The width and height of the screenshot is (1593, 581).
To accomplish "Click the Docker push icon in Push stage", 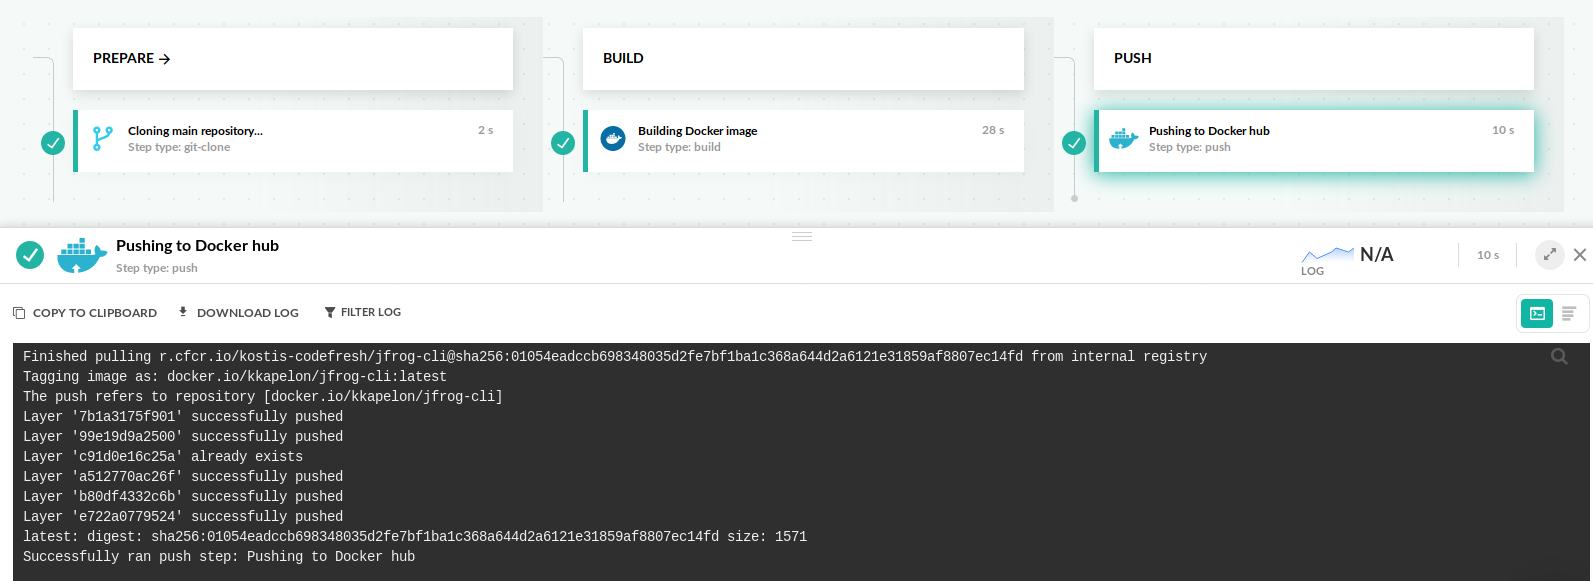I will click(1123, 138).
